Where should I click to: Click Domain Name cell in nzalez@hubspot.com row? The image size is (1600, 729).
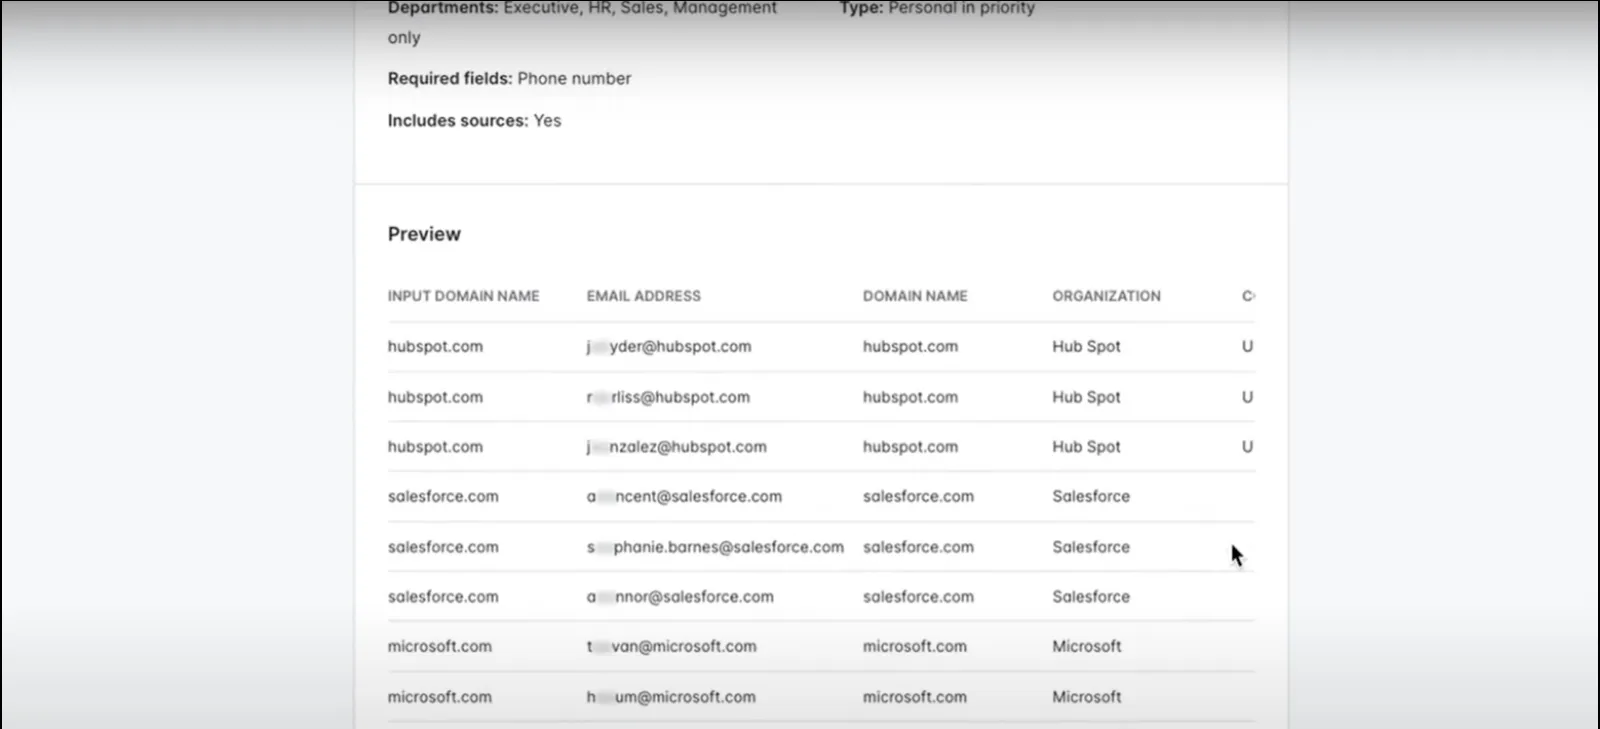click(910, 447)
